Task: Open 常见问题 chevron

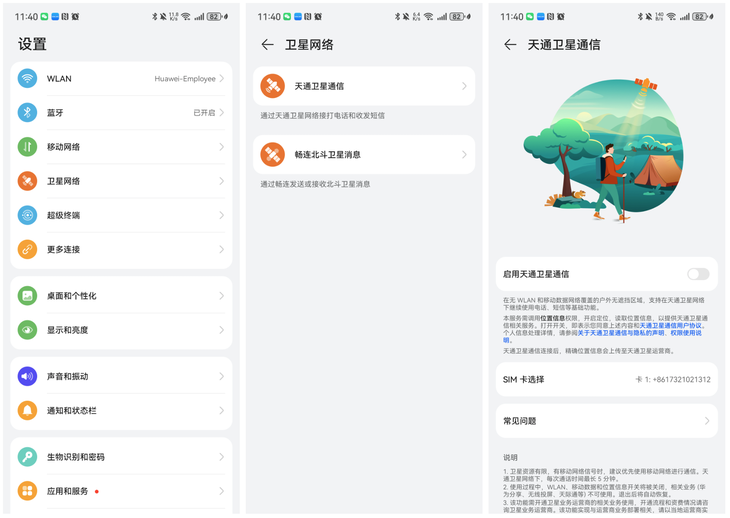Action: [707, 421]
